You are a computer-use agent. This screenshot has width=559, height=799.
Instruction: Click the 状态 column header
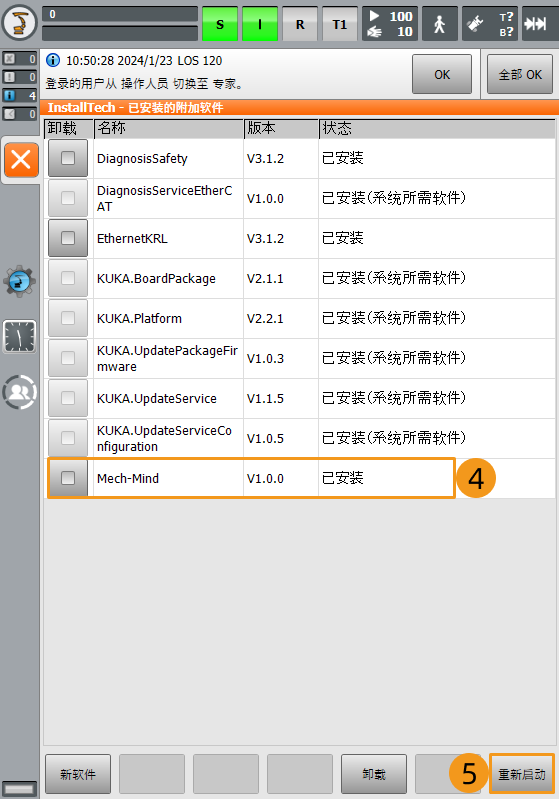438,128
